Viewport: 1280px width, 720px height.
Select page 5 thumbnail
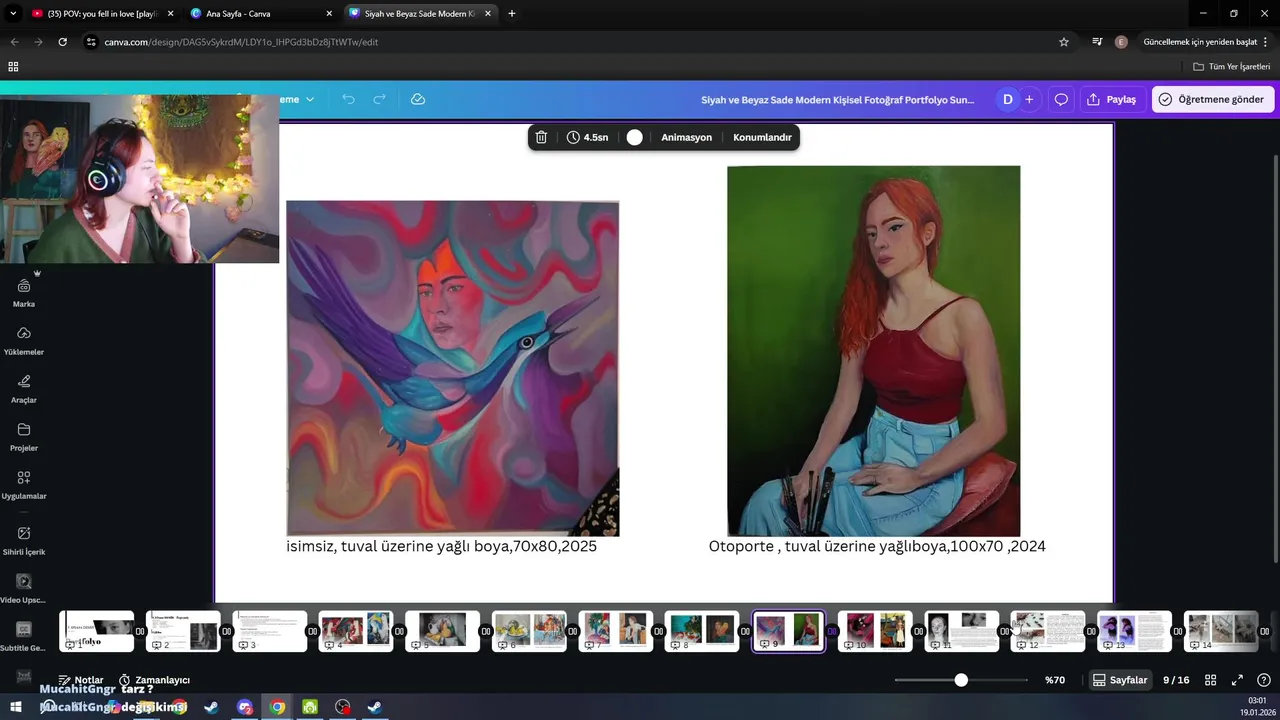(x=442, y=631)
